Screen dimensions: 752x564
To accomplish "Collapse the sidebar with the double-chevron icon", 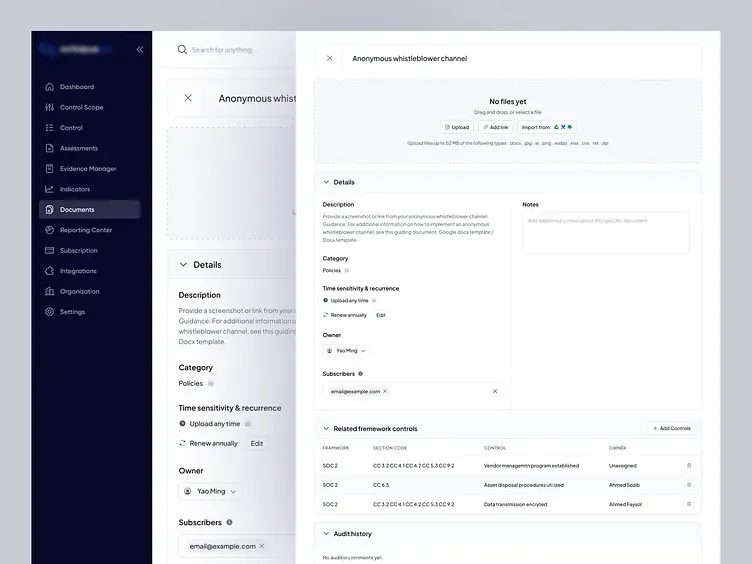I will pyautogui.click(x=140, y=49).
